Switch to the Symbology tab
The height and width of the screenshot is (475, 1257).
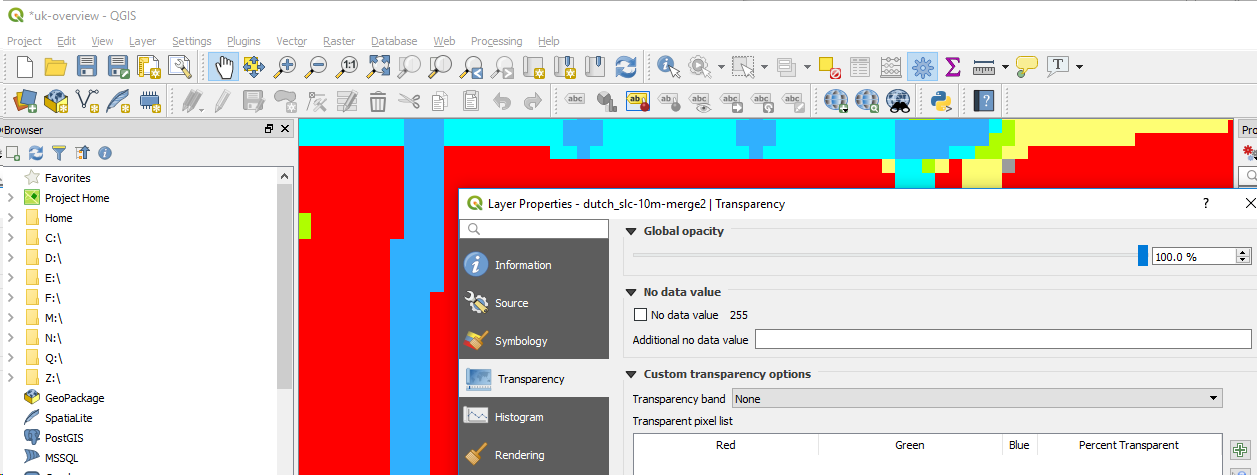pos(533,341)
